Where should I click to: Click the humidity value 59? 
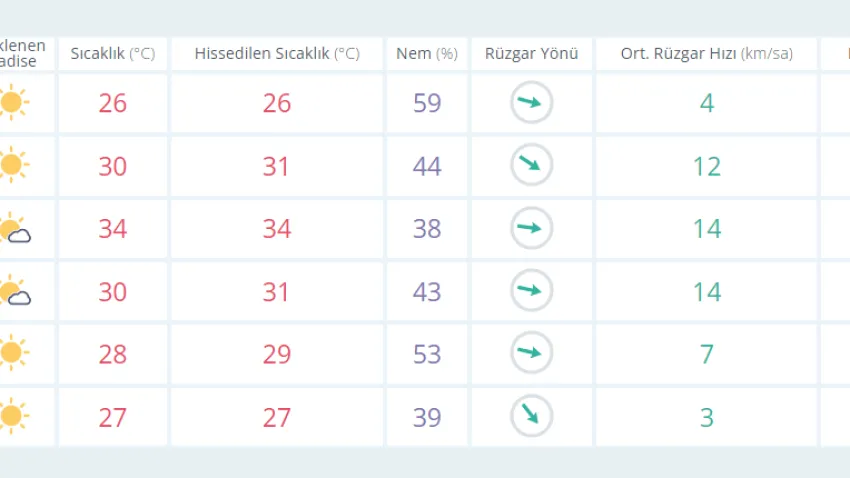click(427, 103)
